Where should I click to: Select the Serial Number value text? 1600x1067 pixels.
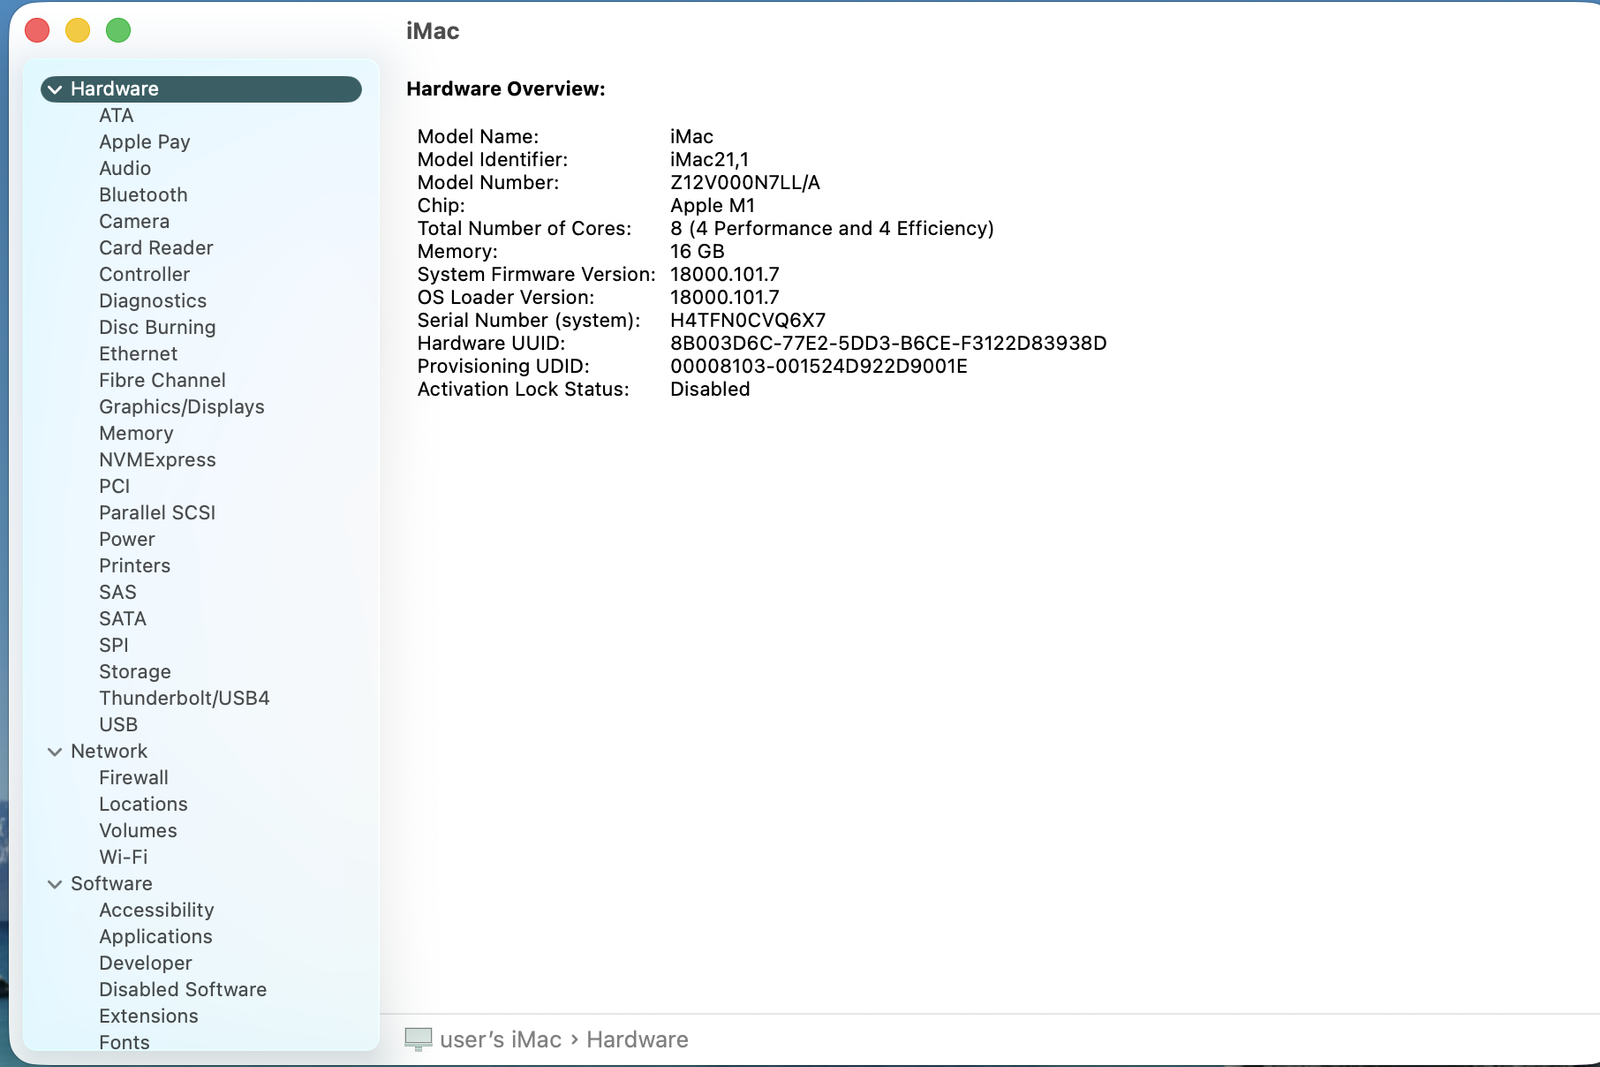(x=747, y=321)
